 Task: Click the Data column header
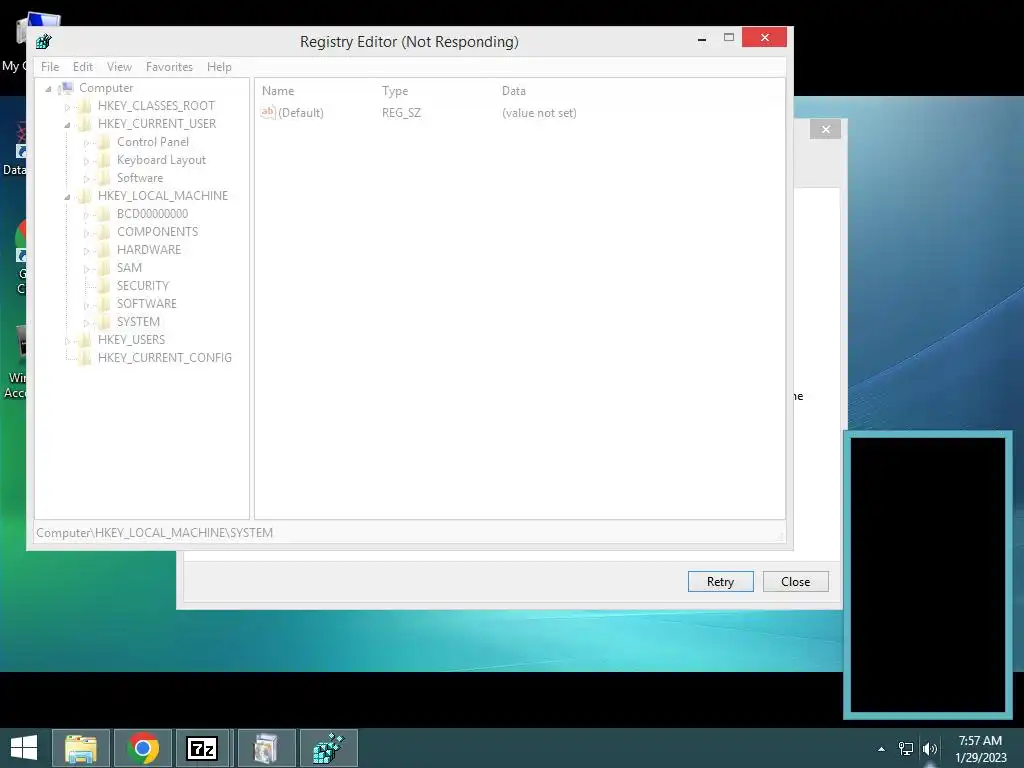coord(514,91)
